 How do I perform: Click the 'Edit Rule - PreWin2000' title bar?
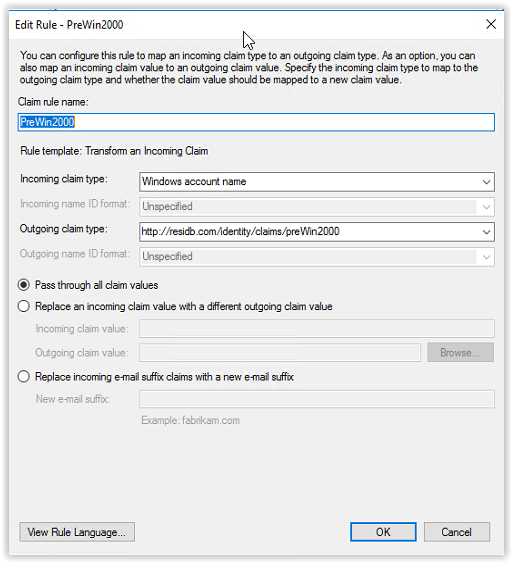[69, 25]
